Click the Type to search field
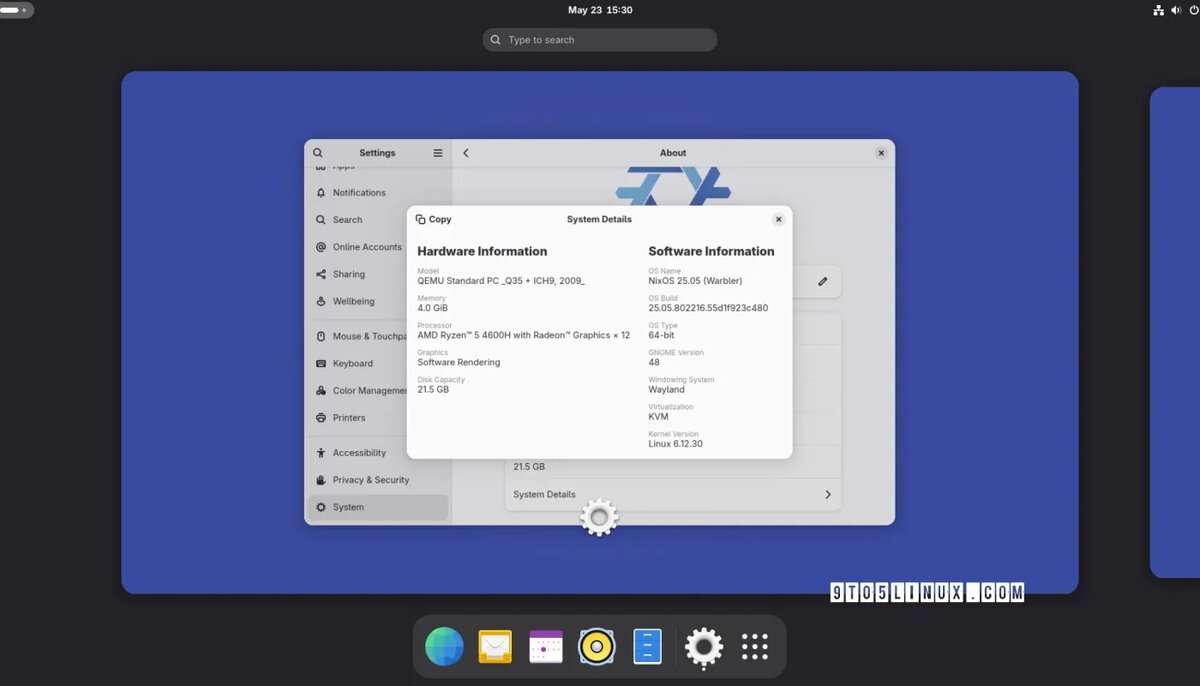The height and width of the screenshot is (686, 1200). click(x=599, y=39)
